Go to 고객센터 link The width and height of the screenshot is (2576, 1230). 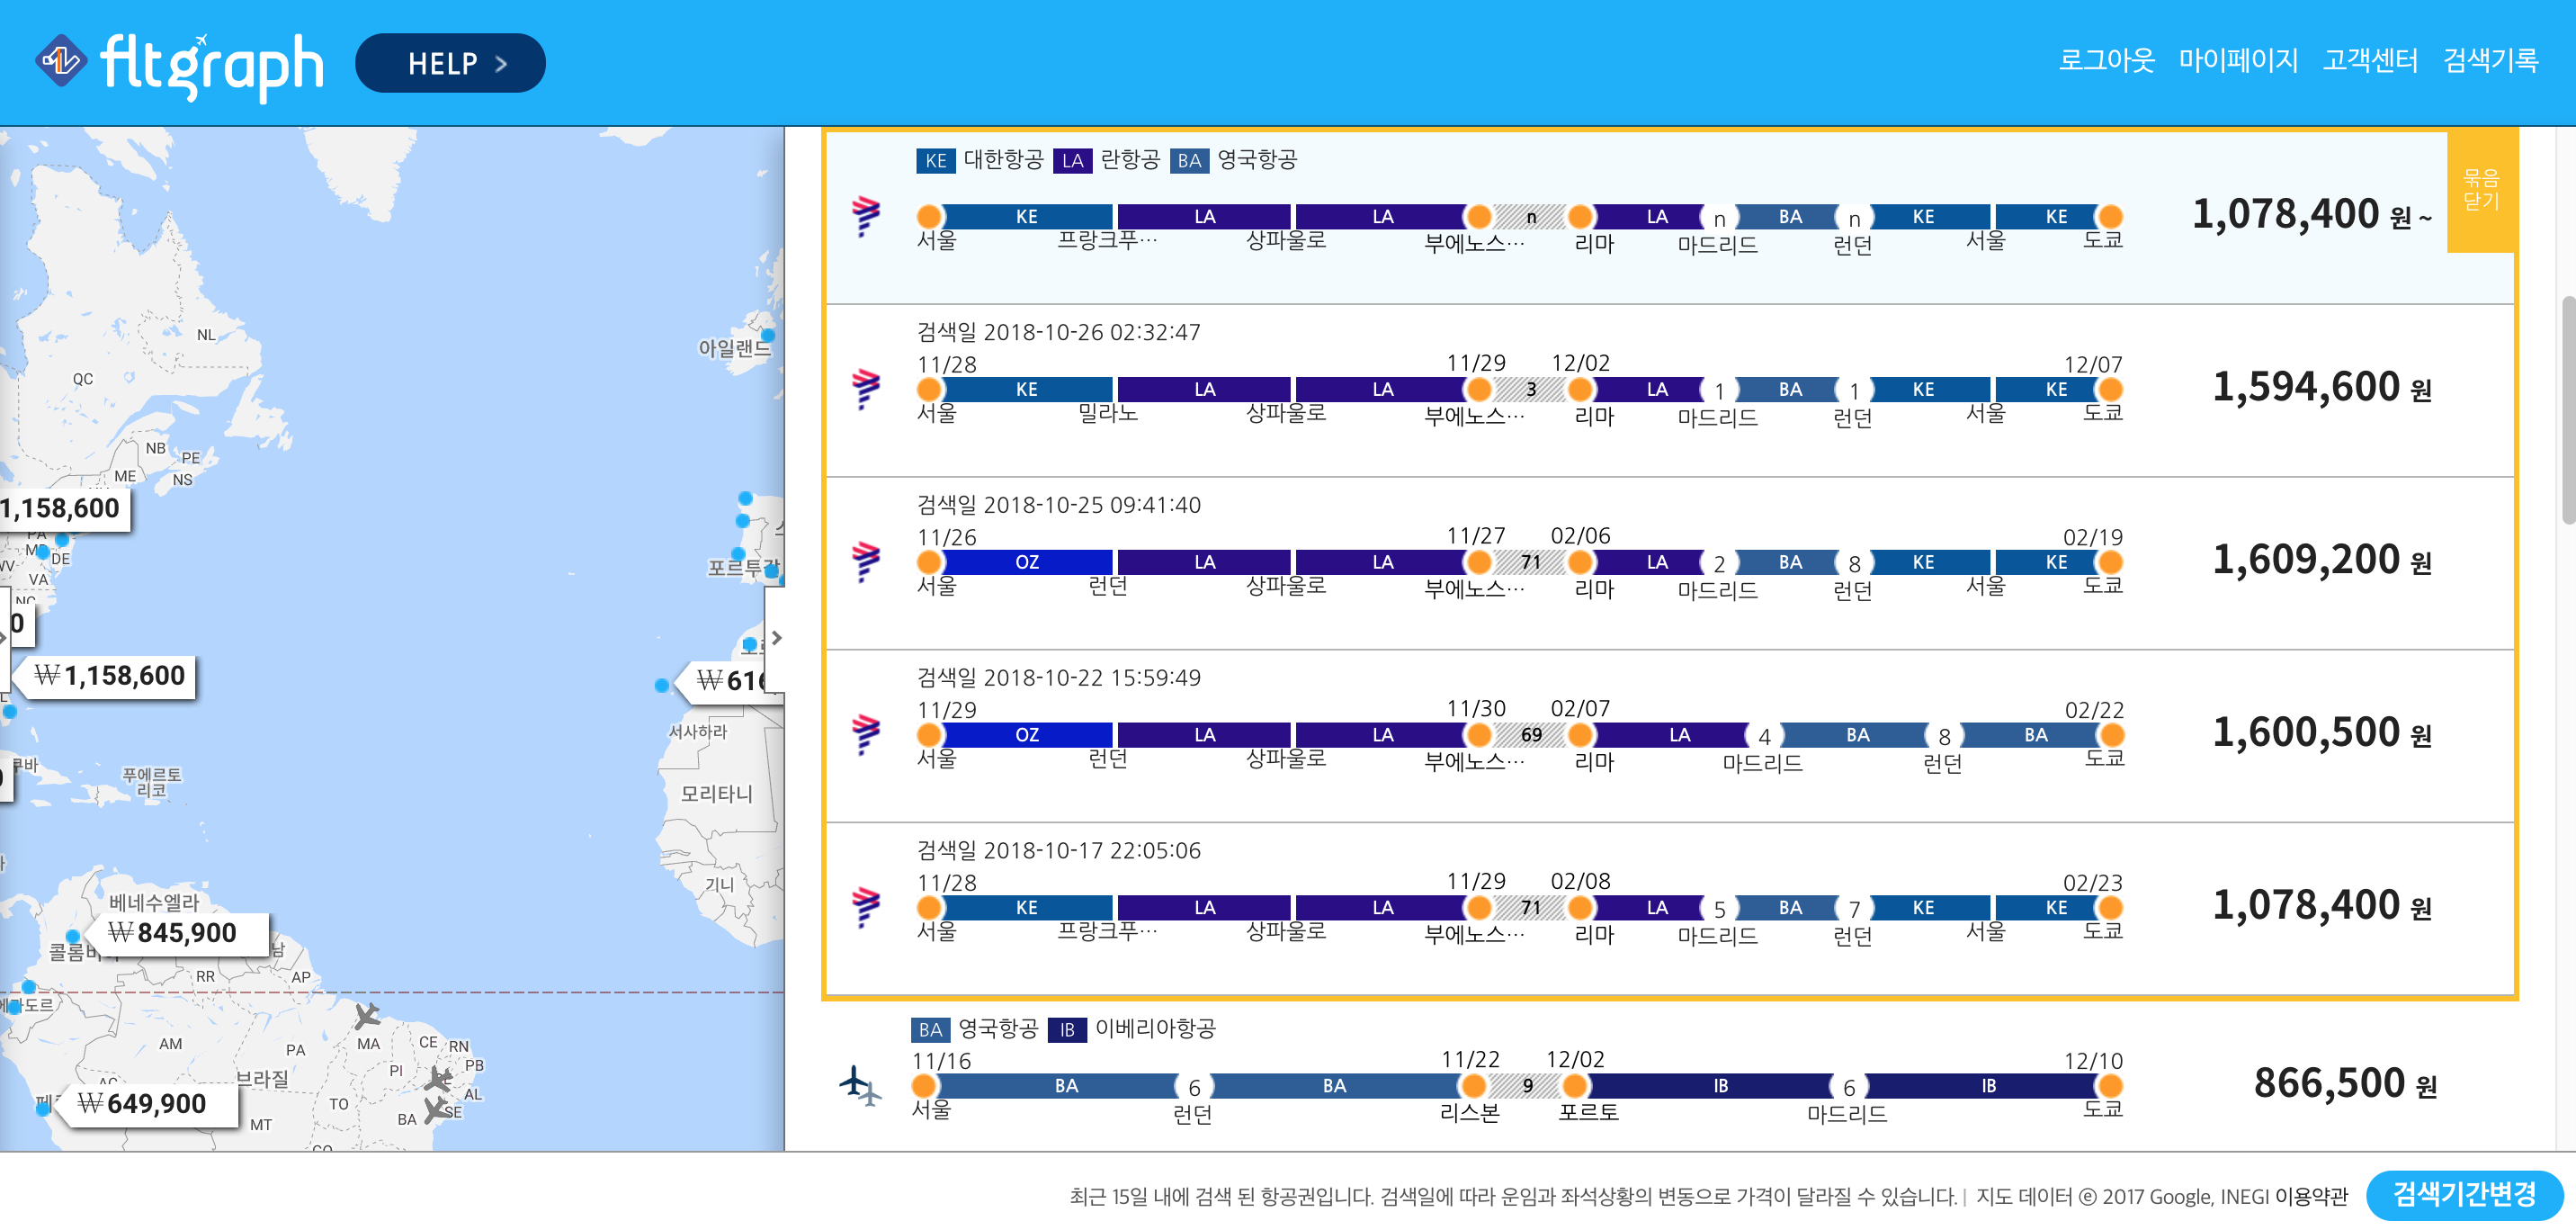[x=2369, y=61]
